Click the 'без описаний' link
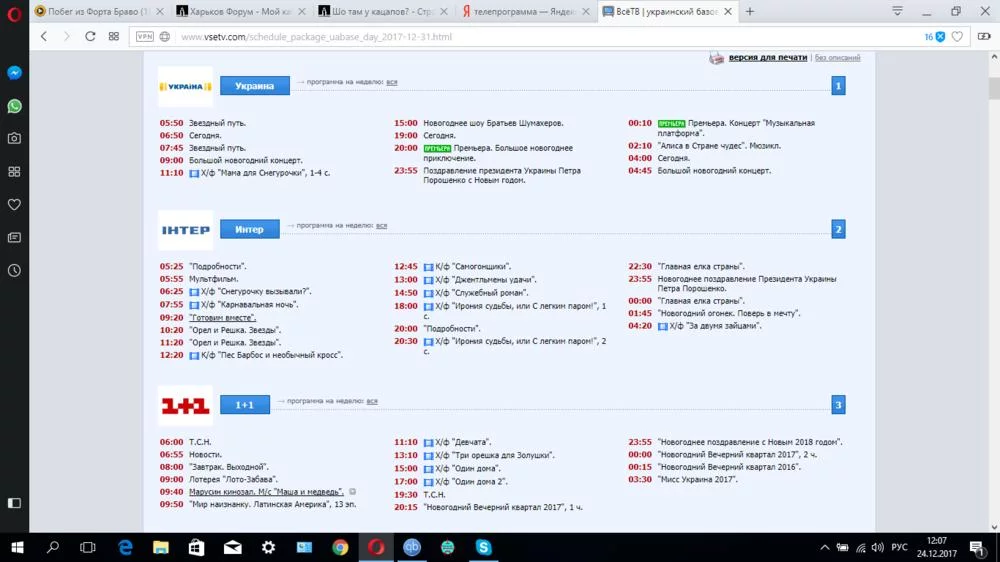Image resolution: width=1000 pixels, height=562 pixels. pyautogui.click(x=837, y=57)
